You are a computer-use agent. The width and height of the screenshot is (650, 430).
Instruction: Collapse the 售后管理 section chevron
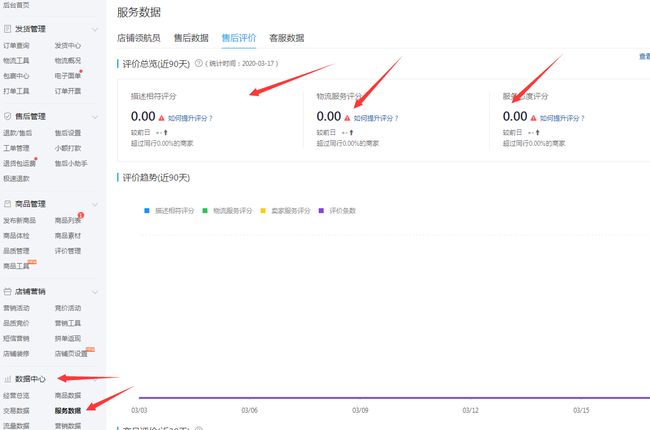coord(95,117)
